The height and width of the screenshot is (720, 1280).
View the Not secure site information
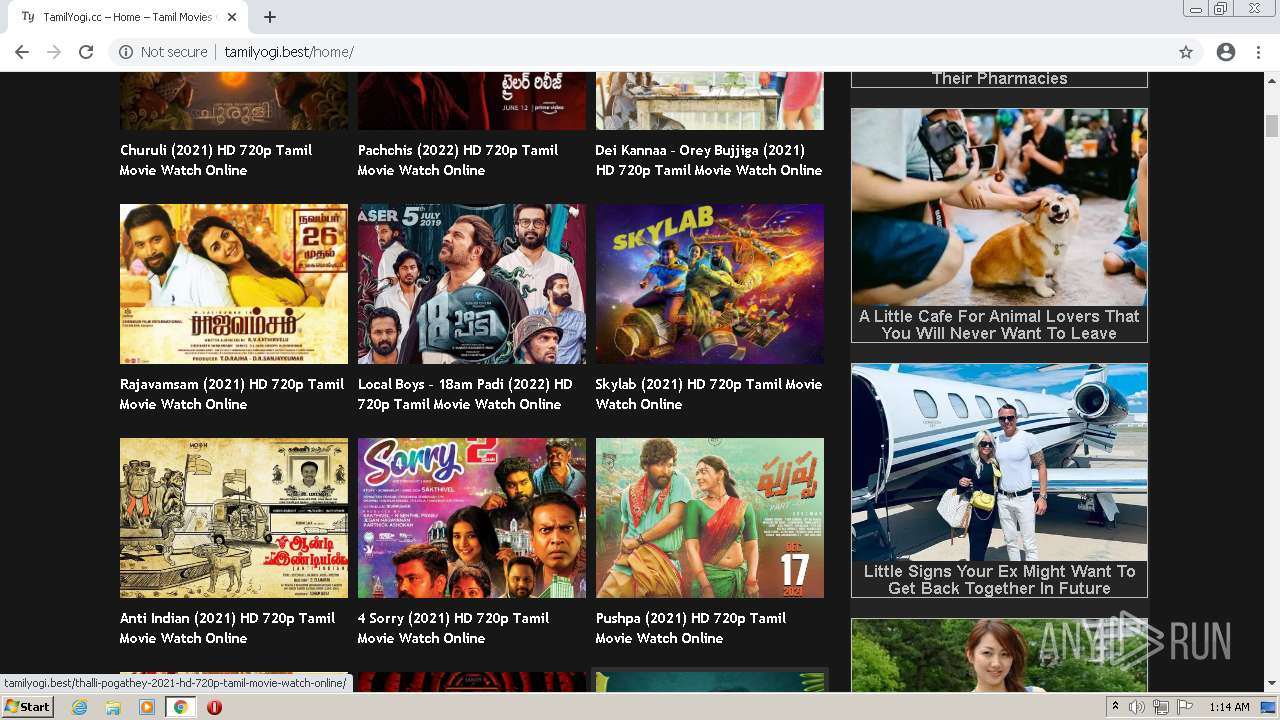[x=163, y=52]
